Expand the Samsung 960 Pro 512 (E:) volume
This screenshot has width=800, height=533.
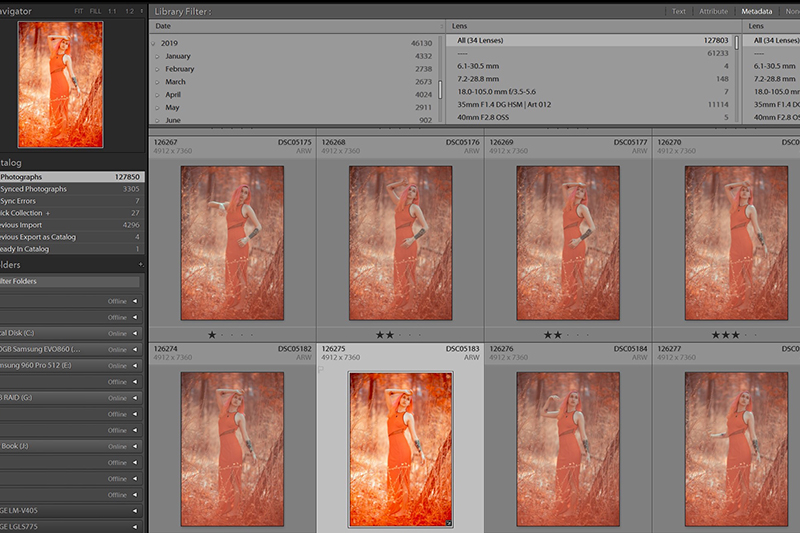[135, 366]
